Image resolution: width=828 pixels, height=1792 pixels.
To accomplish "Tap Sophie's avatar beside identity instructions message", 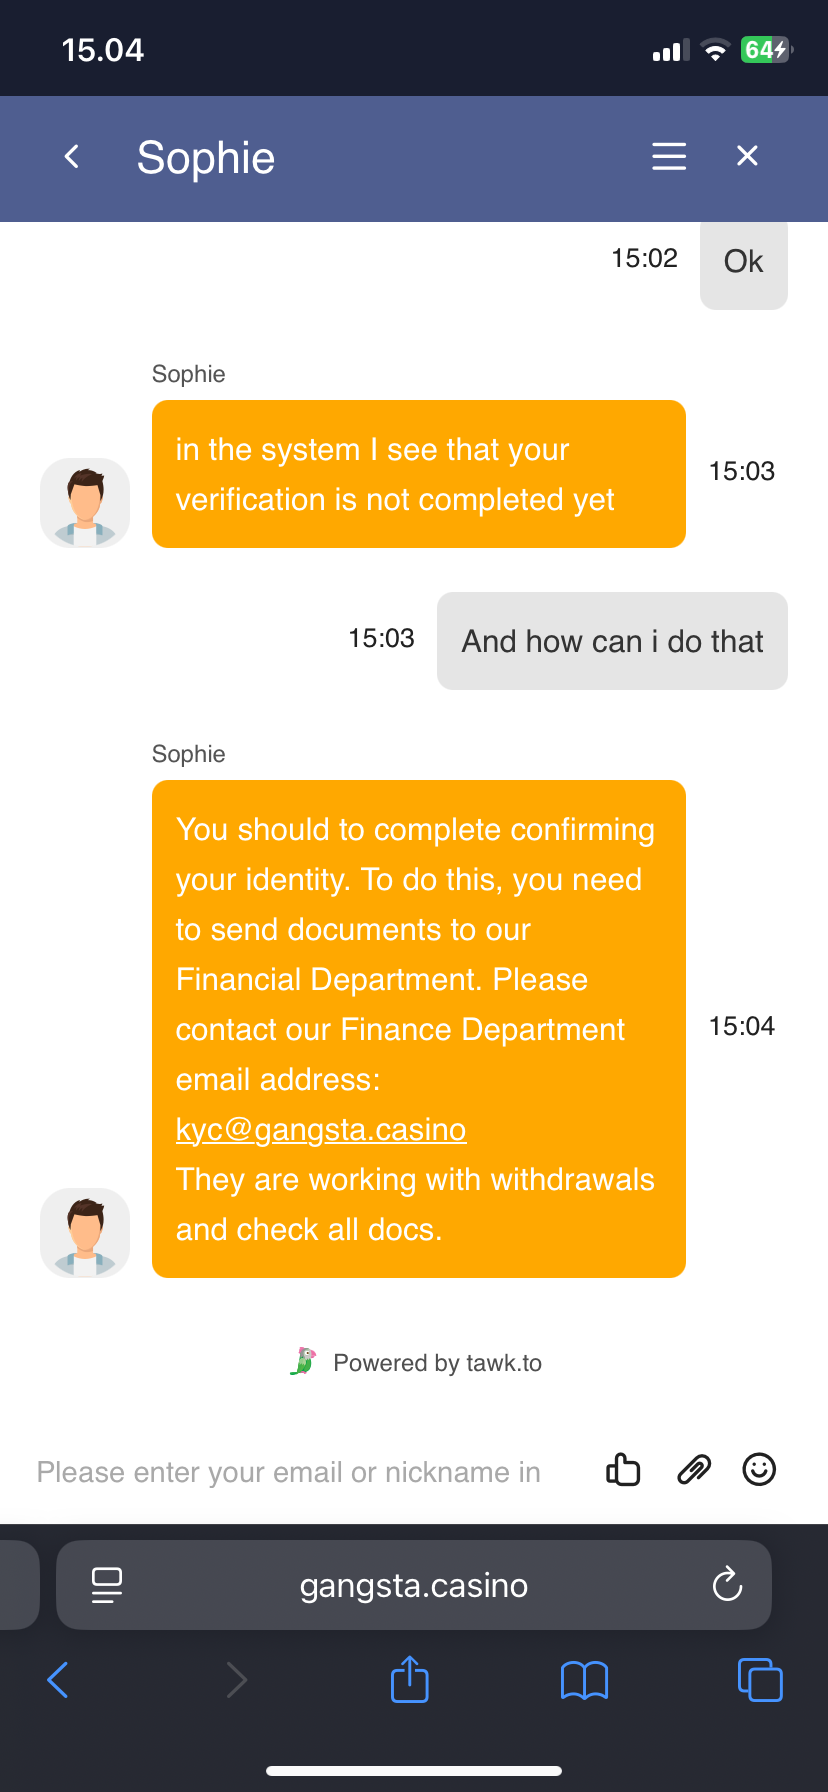I will click(85, 1233).
